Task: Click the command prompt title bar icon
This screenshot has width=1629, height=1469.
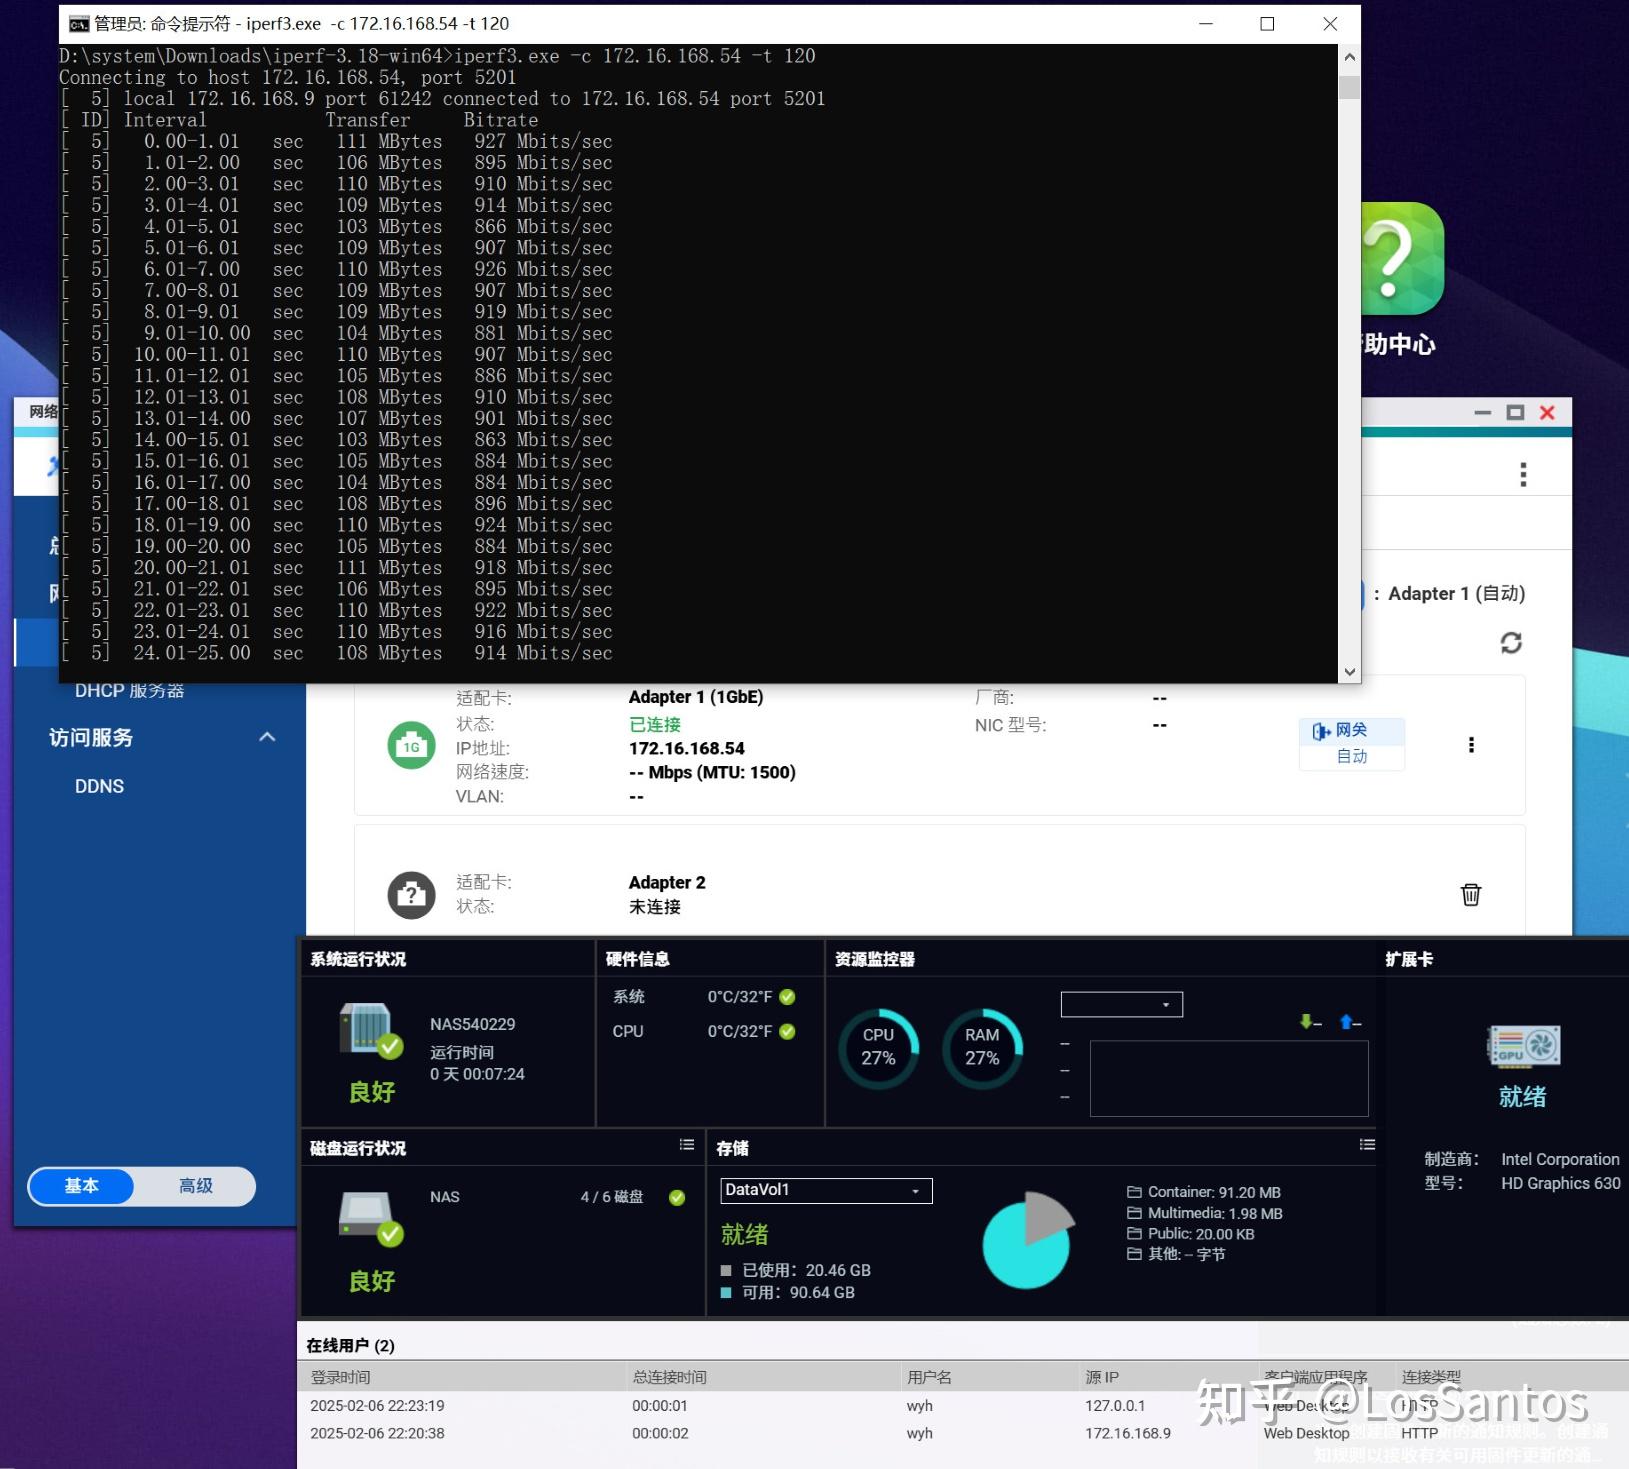Action: 79,24
